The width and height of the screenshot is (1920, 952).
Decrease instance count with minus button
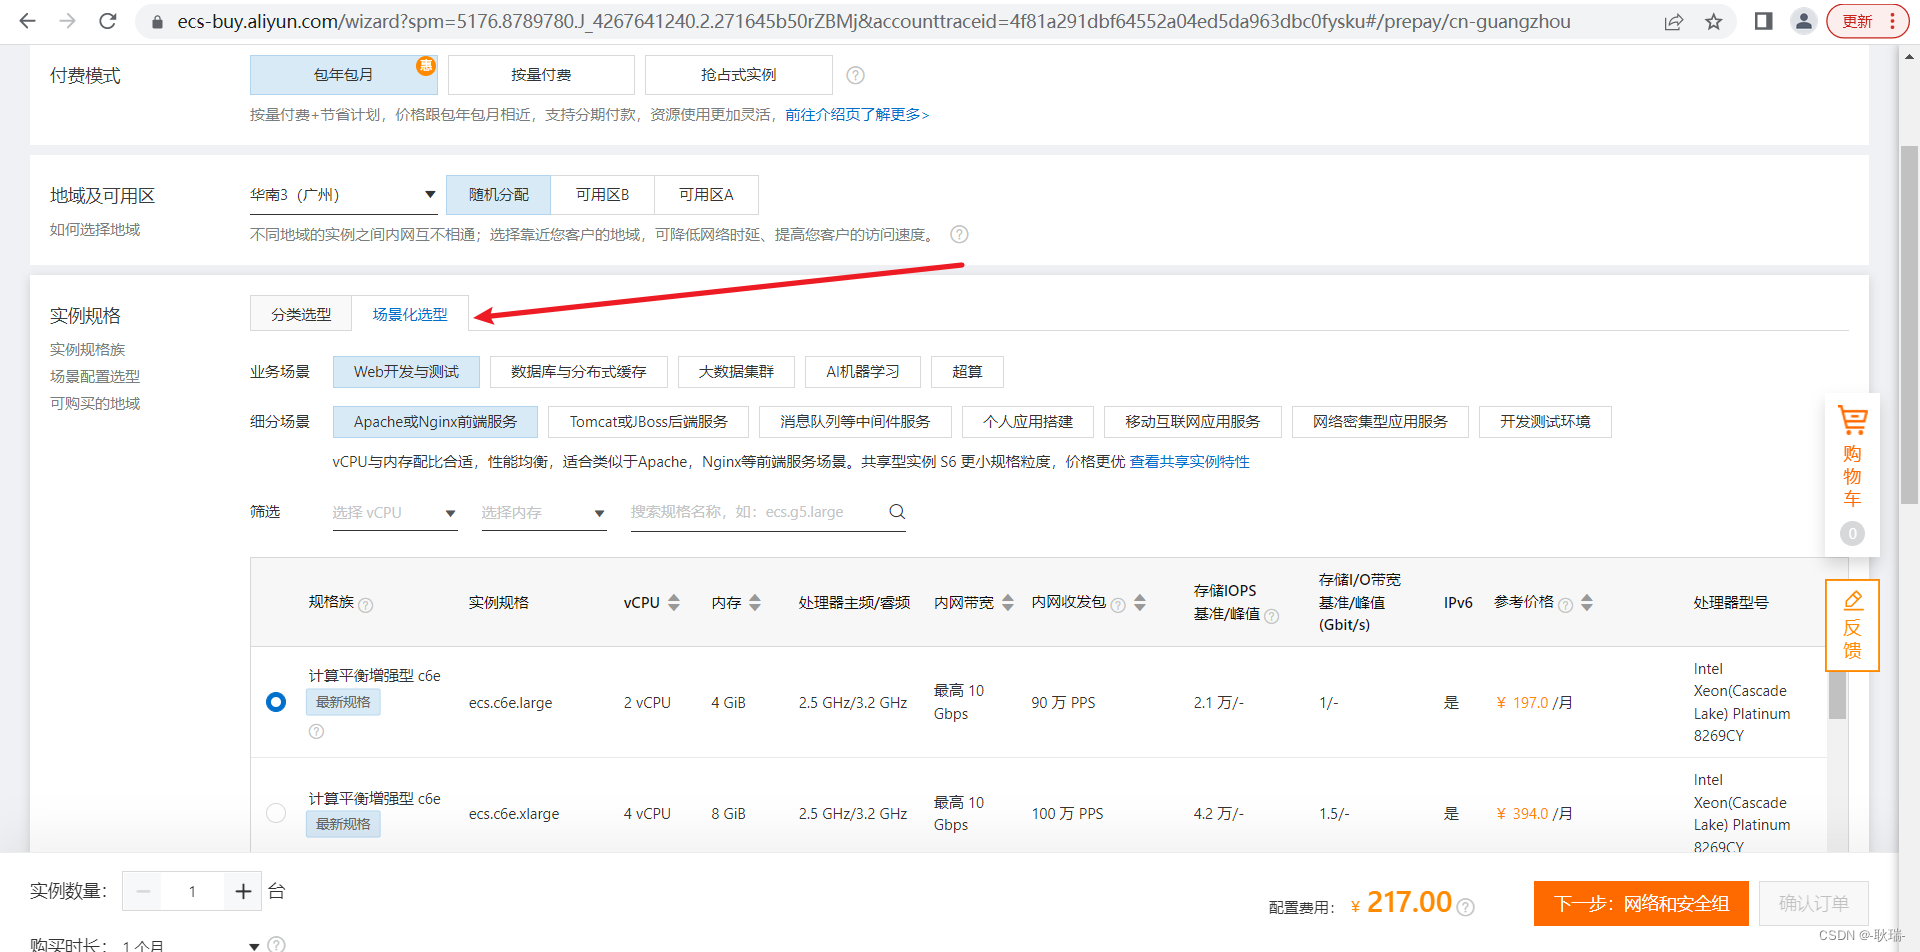coord(143,891)
